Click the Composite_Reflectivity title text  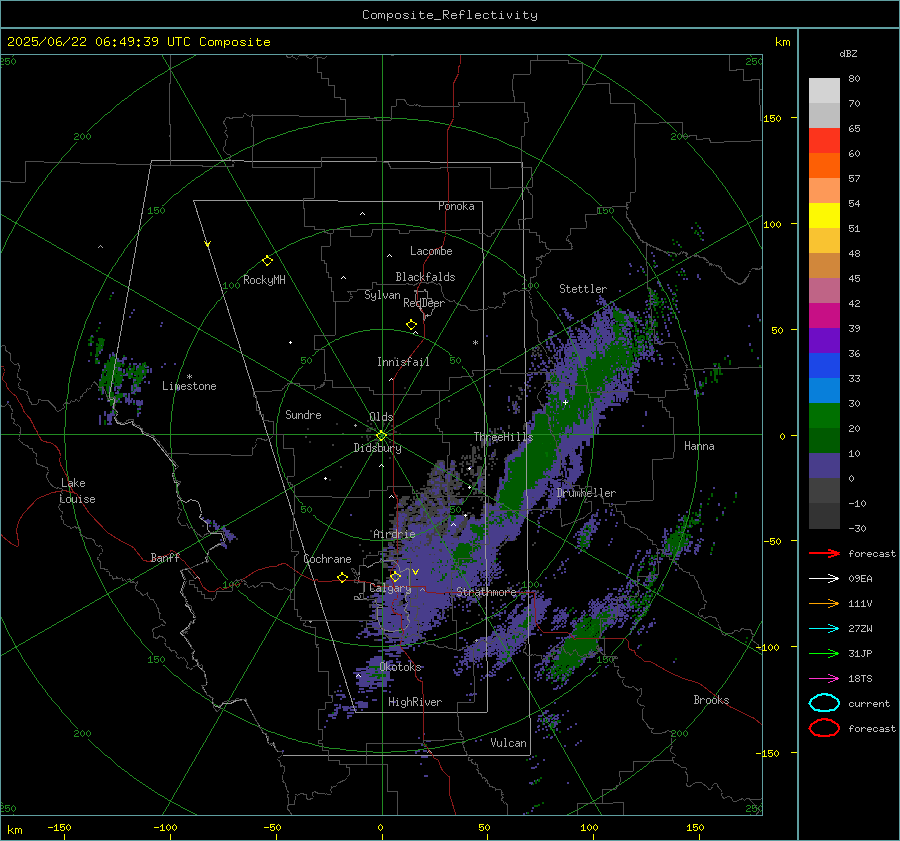point(450,15)
